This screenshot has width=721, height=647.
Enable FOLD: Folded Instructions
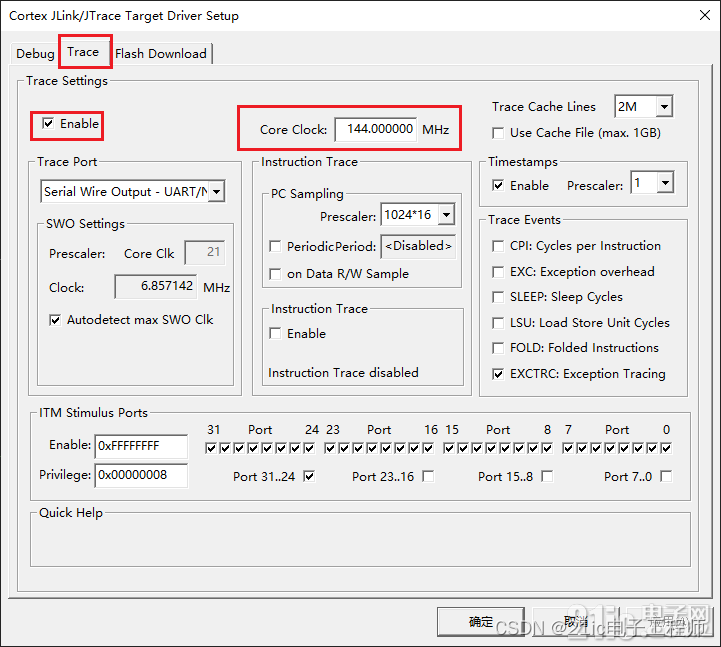498,348
